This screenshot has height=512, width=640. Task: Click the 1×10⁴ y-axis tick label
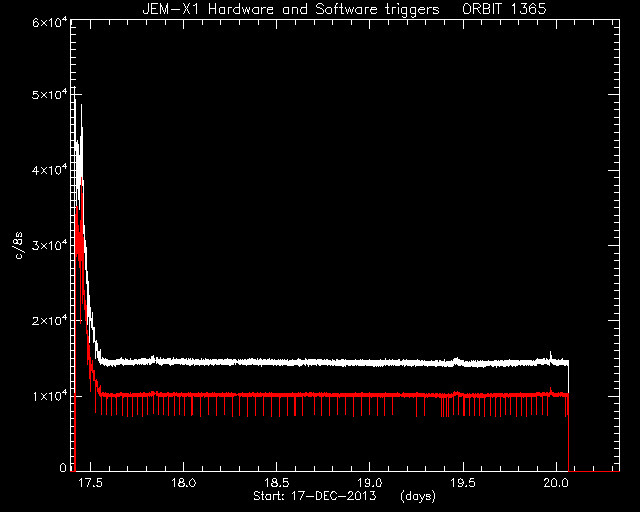(50, 396)
